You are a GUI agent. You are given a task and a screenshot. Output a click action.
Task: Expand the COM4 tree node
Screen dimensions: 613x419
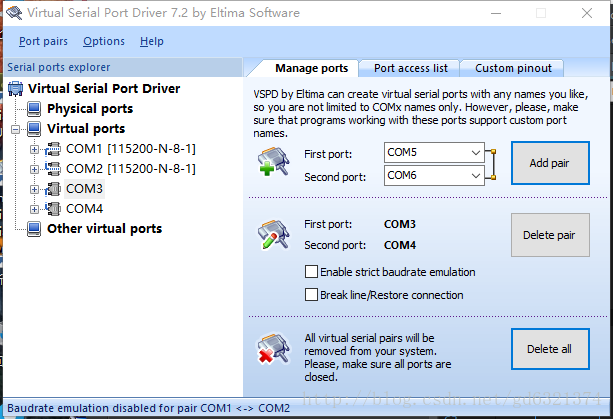click(34, 209)
